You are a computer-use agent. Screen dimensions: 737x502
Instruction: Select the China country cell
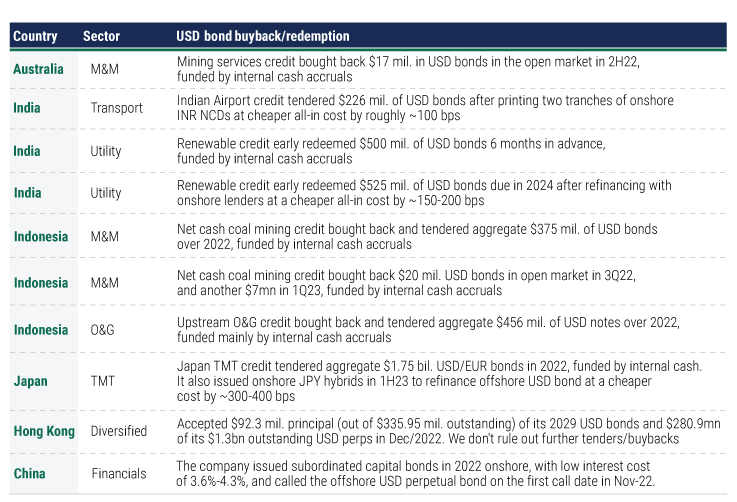pos(30,472)
